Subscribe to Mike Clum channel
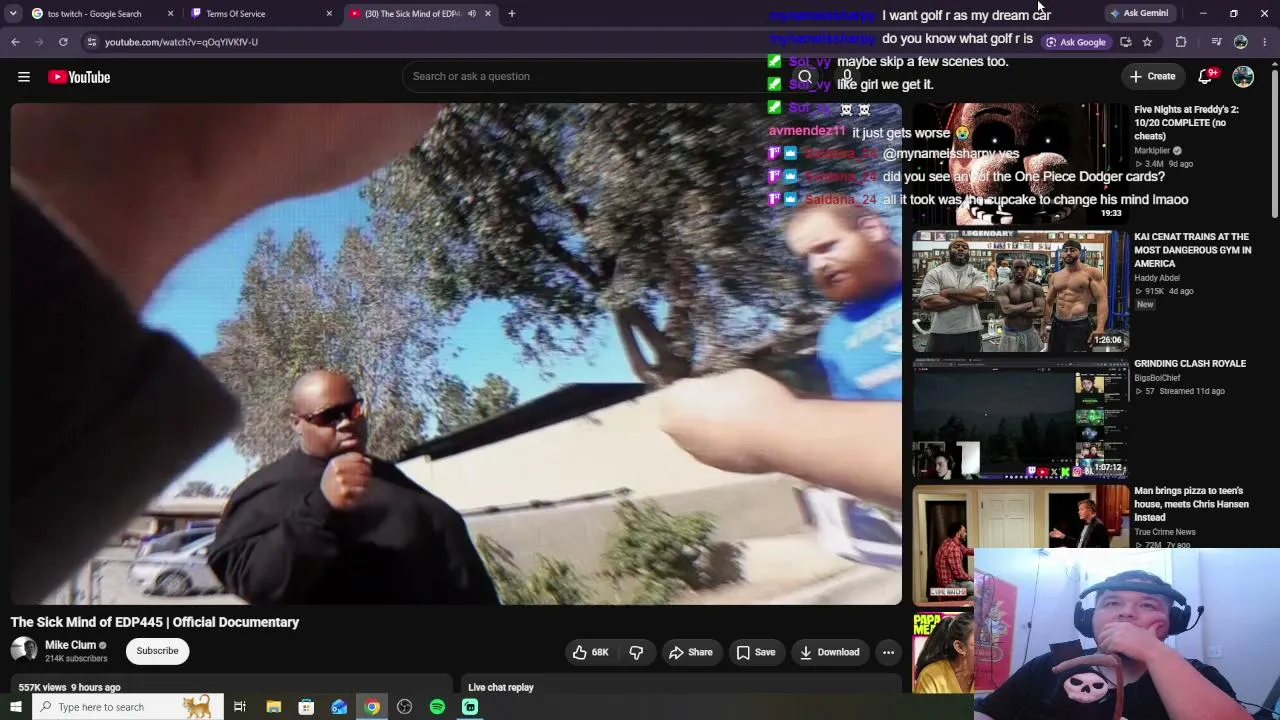 [157, 651]
